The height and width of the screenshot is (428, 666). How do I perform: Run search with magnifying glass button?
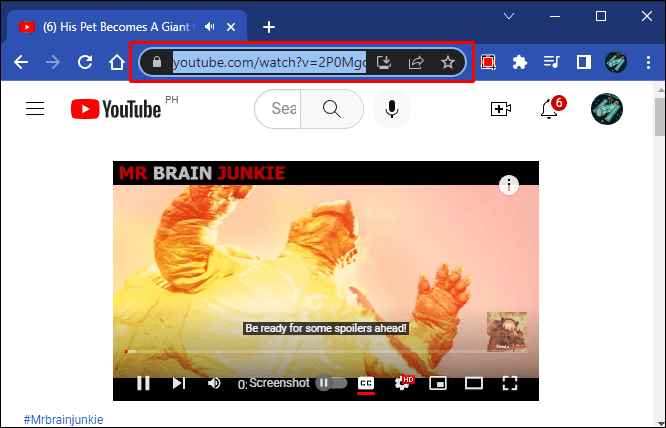pos(332,109)
